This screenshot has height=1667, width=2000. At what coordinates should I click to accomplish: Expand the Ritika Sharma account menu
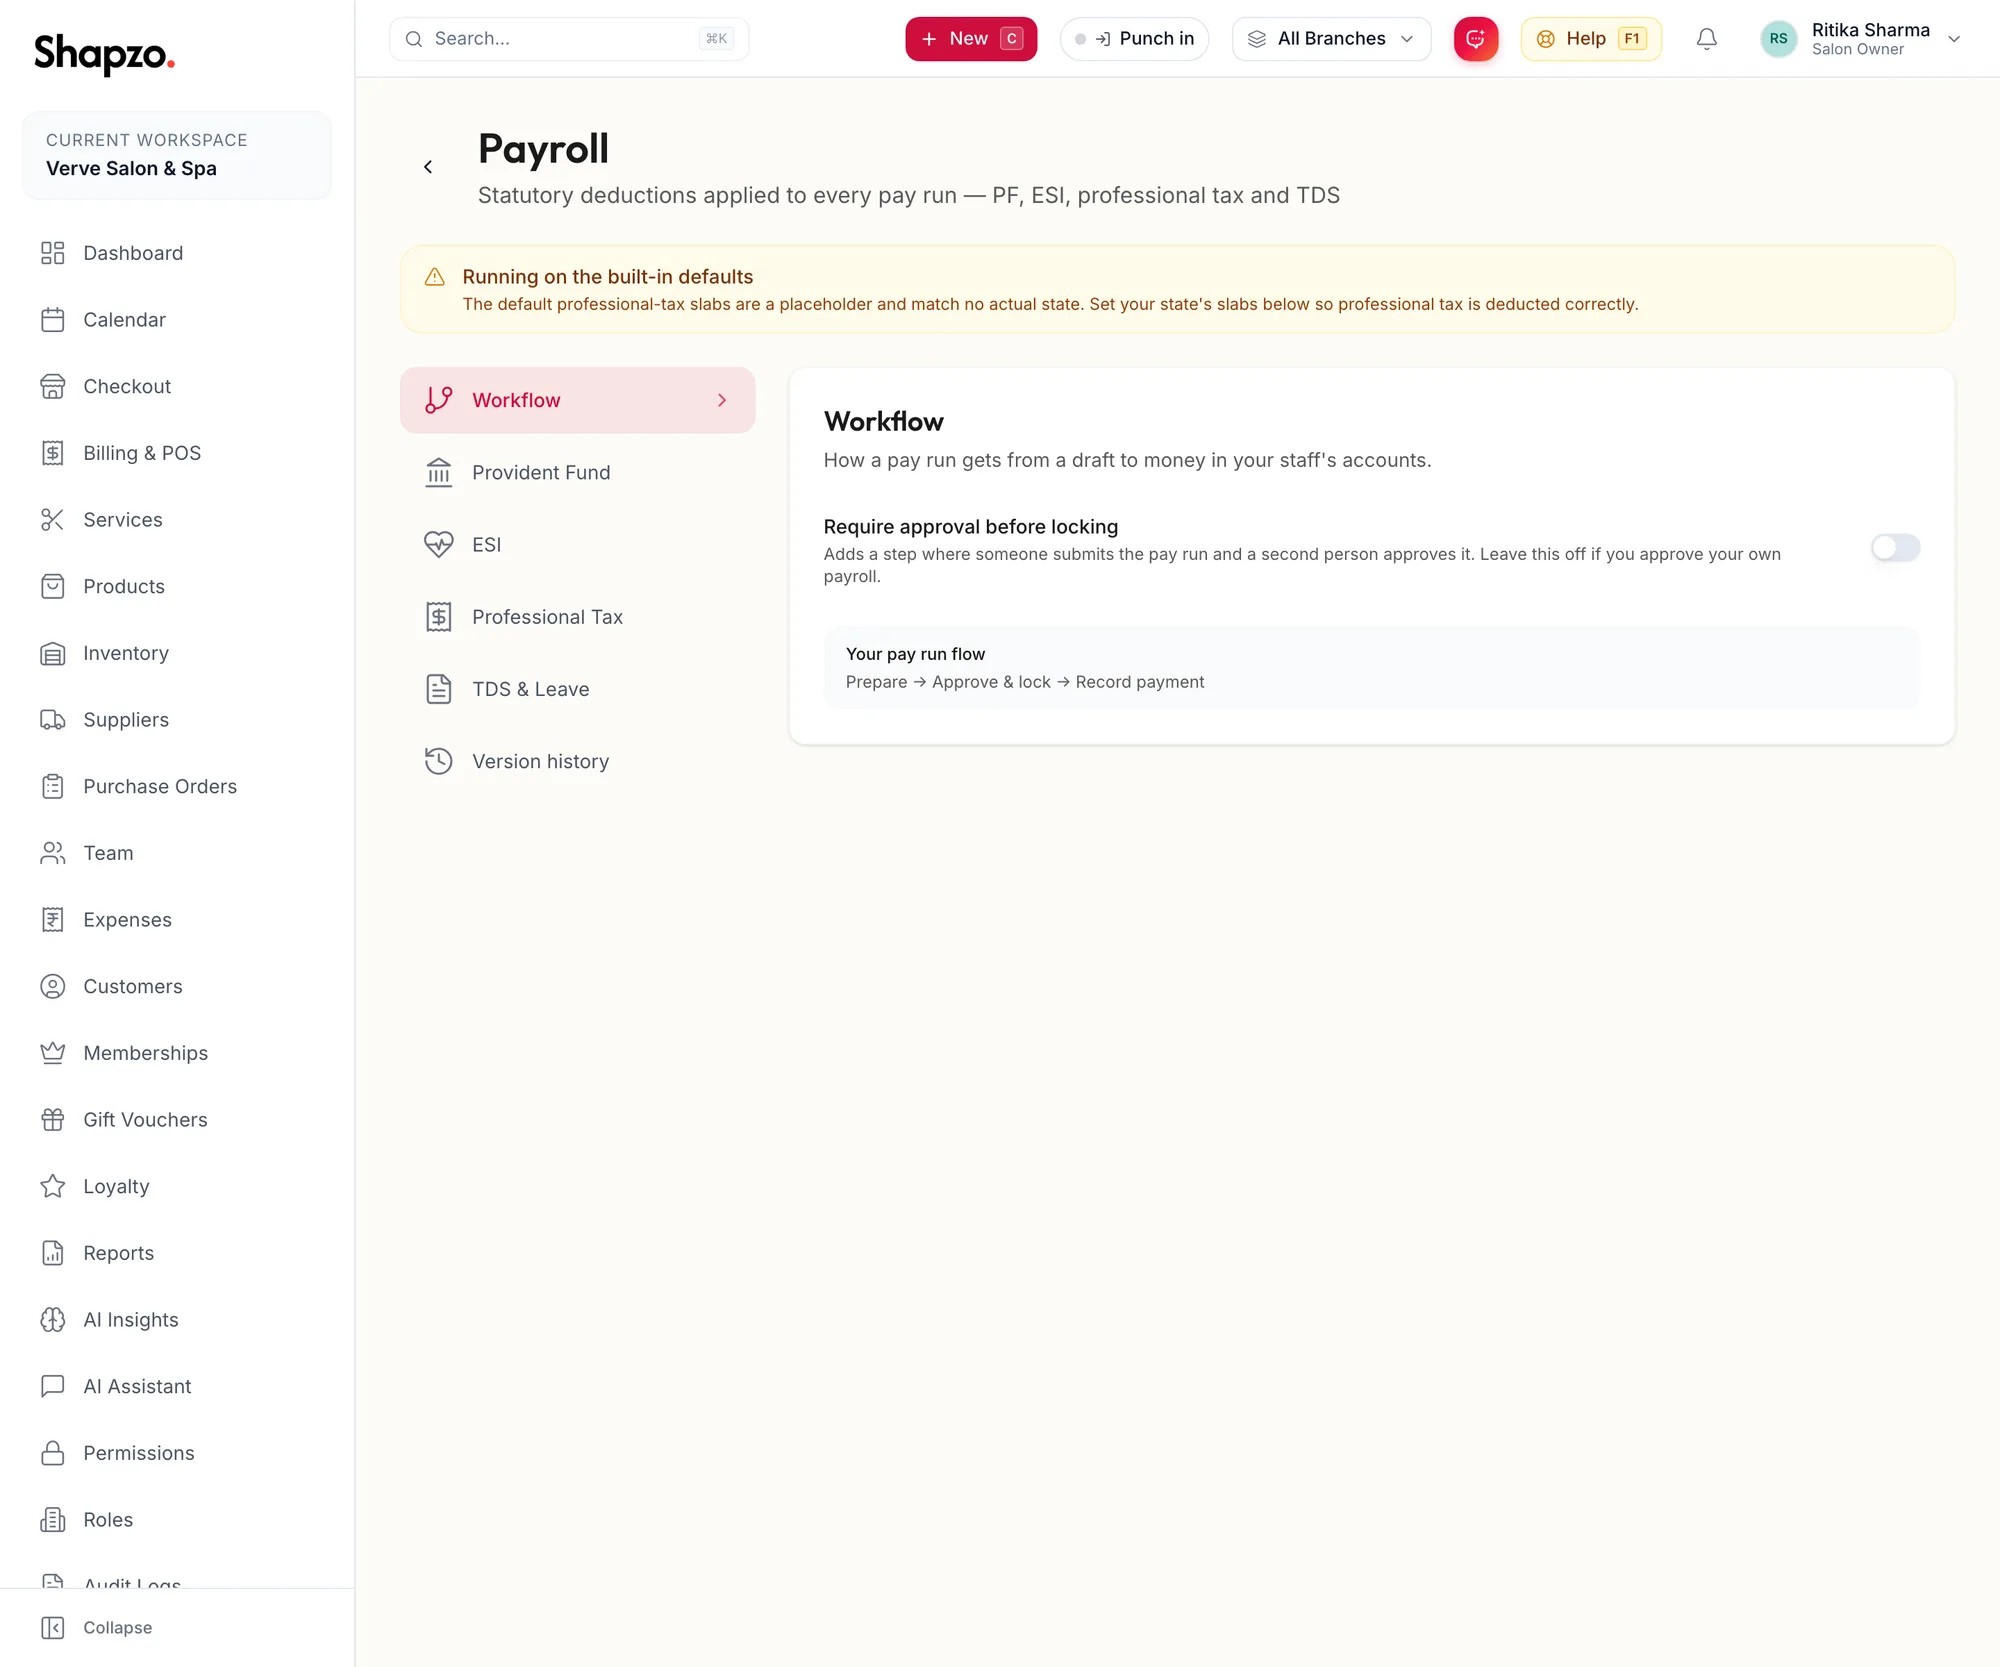click(x=1861, y=39)
